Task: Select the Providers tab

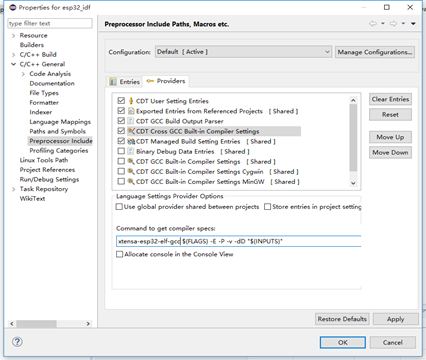Action: click(x=166, y=81)
